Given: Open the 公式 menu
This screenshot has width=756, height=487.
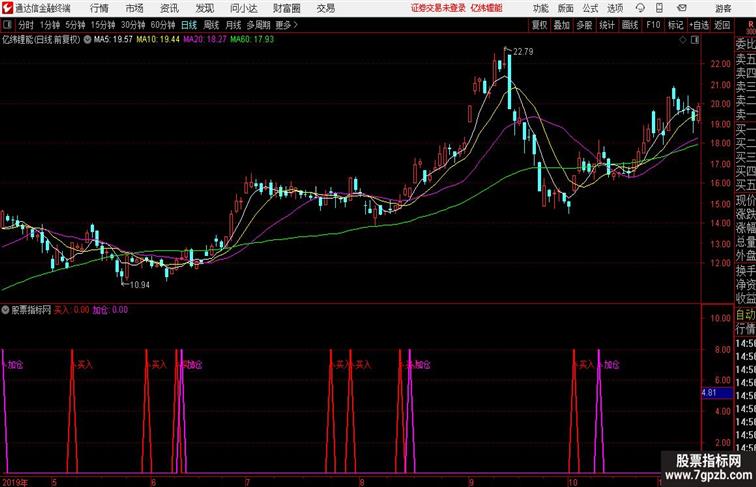Looking at the screenshot, I should pyautogui.click(x=590, y=8).
